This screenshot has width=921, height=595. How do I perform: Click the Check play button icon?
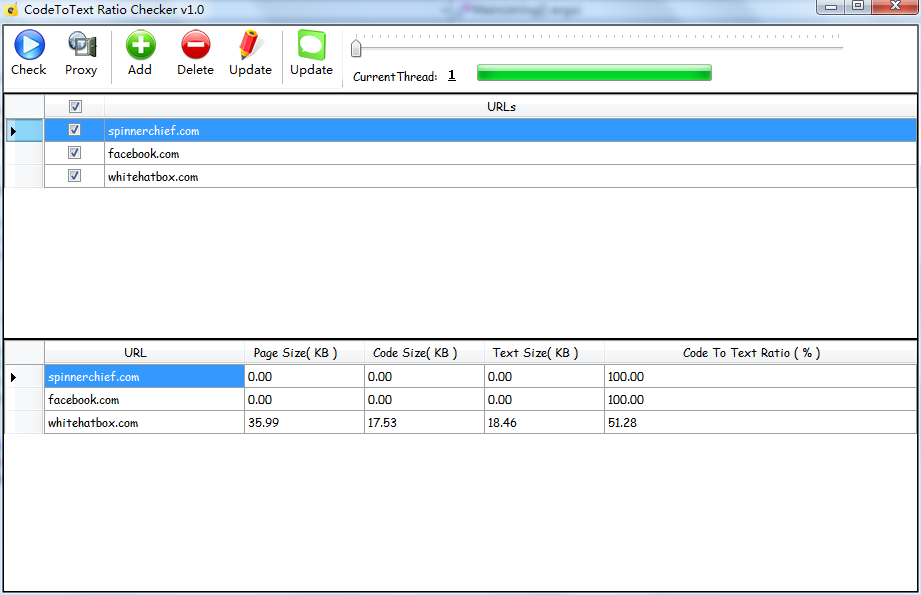click(28, 46)
